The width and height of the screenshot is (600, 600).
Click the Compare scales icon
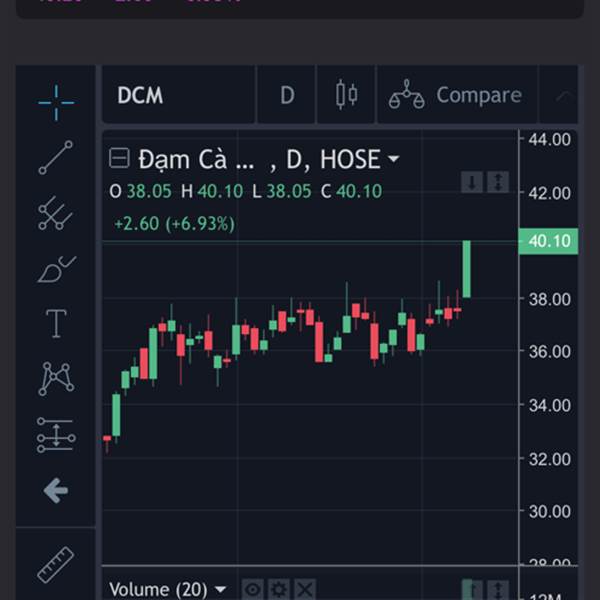coord(406,95)
